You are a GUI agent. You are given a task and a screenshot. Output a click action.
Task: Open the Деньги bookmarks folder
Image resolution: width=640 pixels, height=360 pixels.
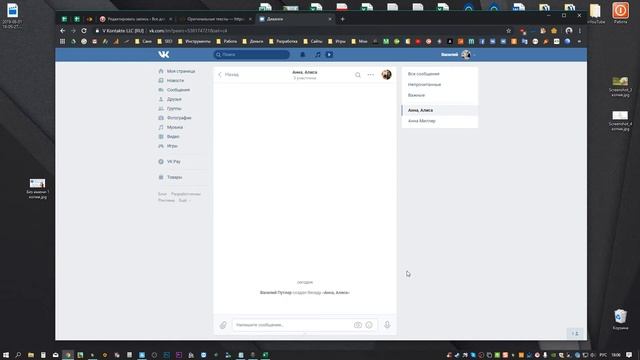pos(253,41)
